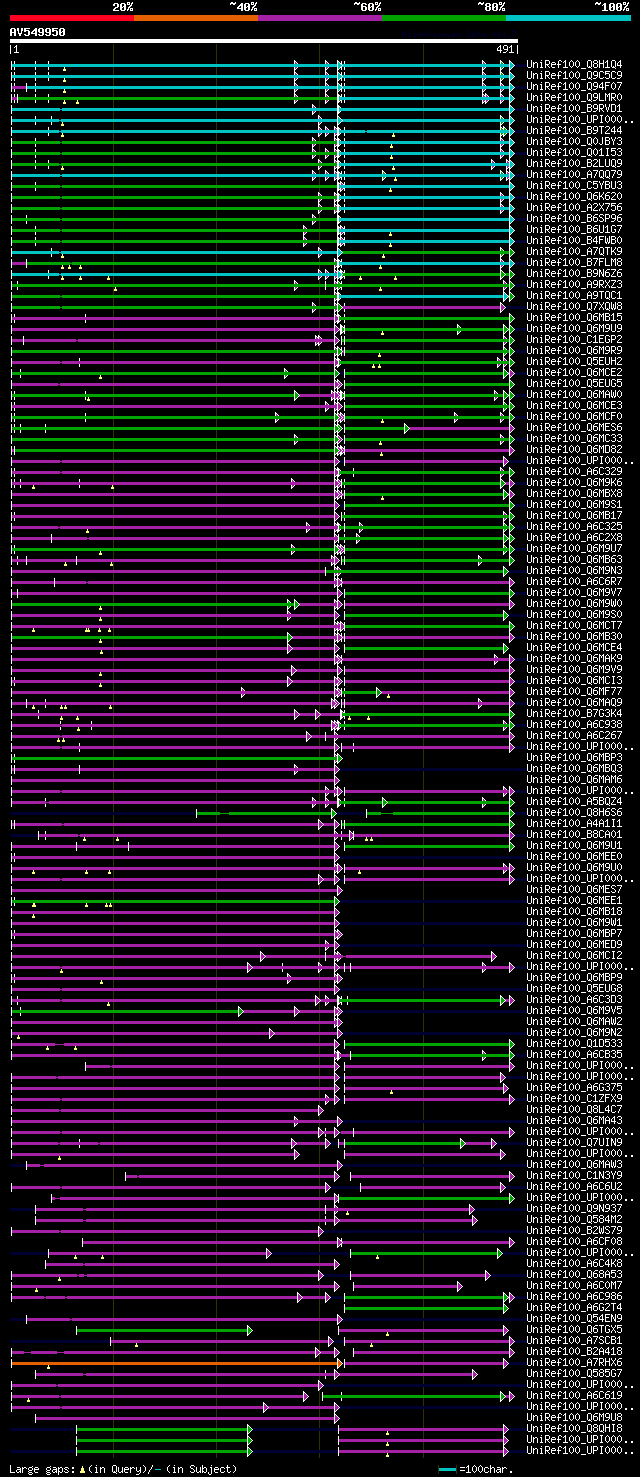Click on UniRef100_A6C3D3
This screenshot has height=1477, width=640.
[x=574, y=999]
